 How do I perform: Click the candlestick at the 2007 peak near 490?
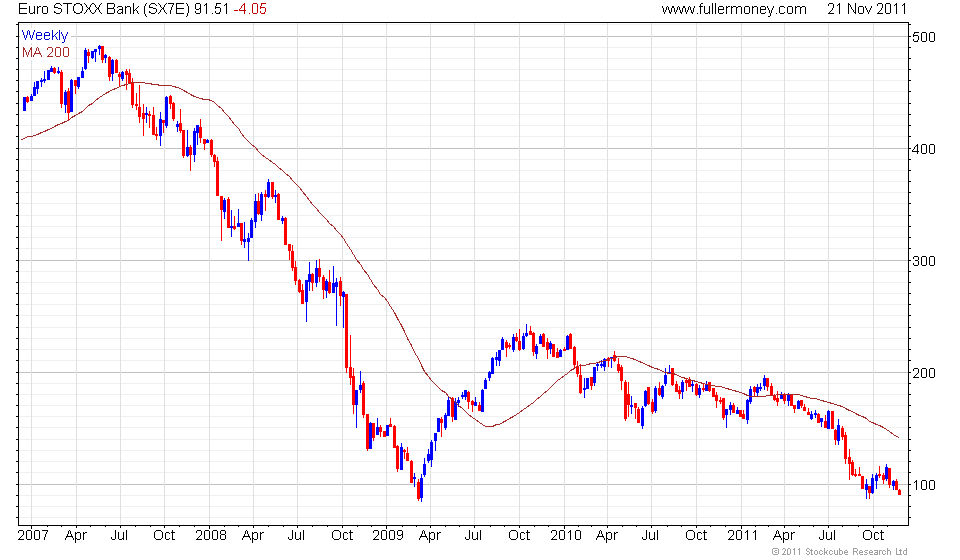tap(101, 49)
